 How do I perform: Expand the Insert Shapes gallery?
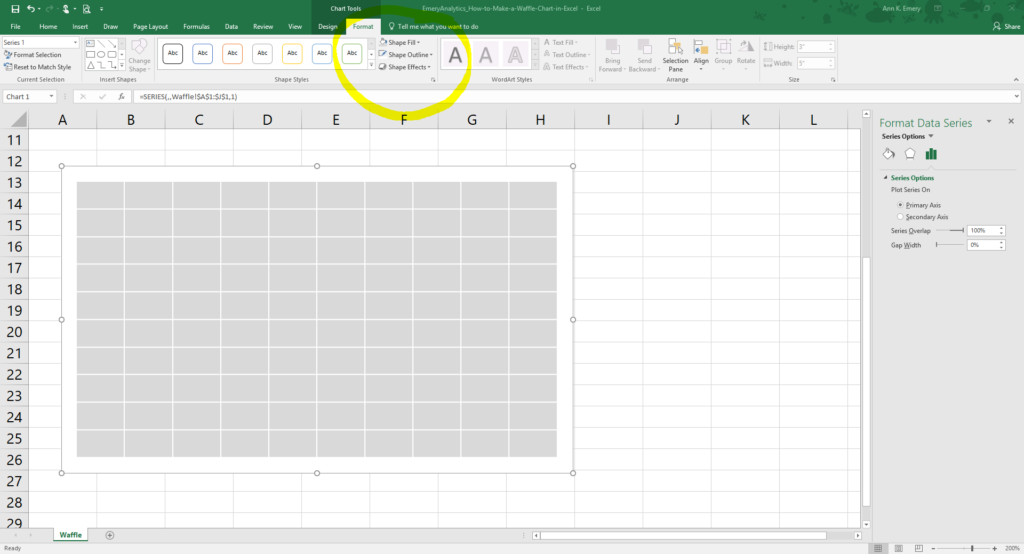point(122,65)
